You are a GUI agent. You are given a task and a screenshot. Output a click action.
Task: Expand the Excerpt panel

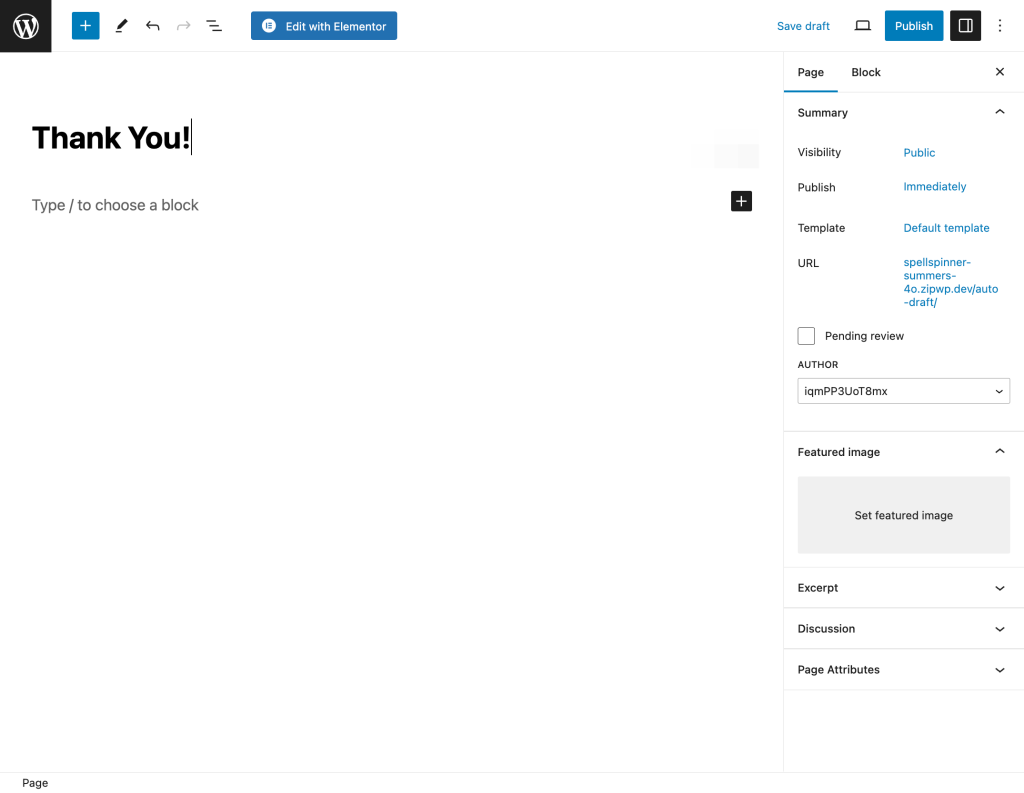click(903, 588)
